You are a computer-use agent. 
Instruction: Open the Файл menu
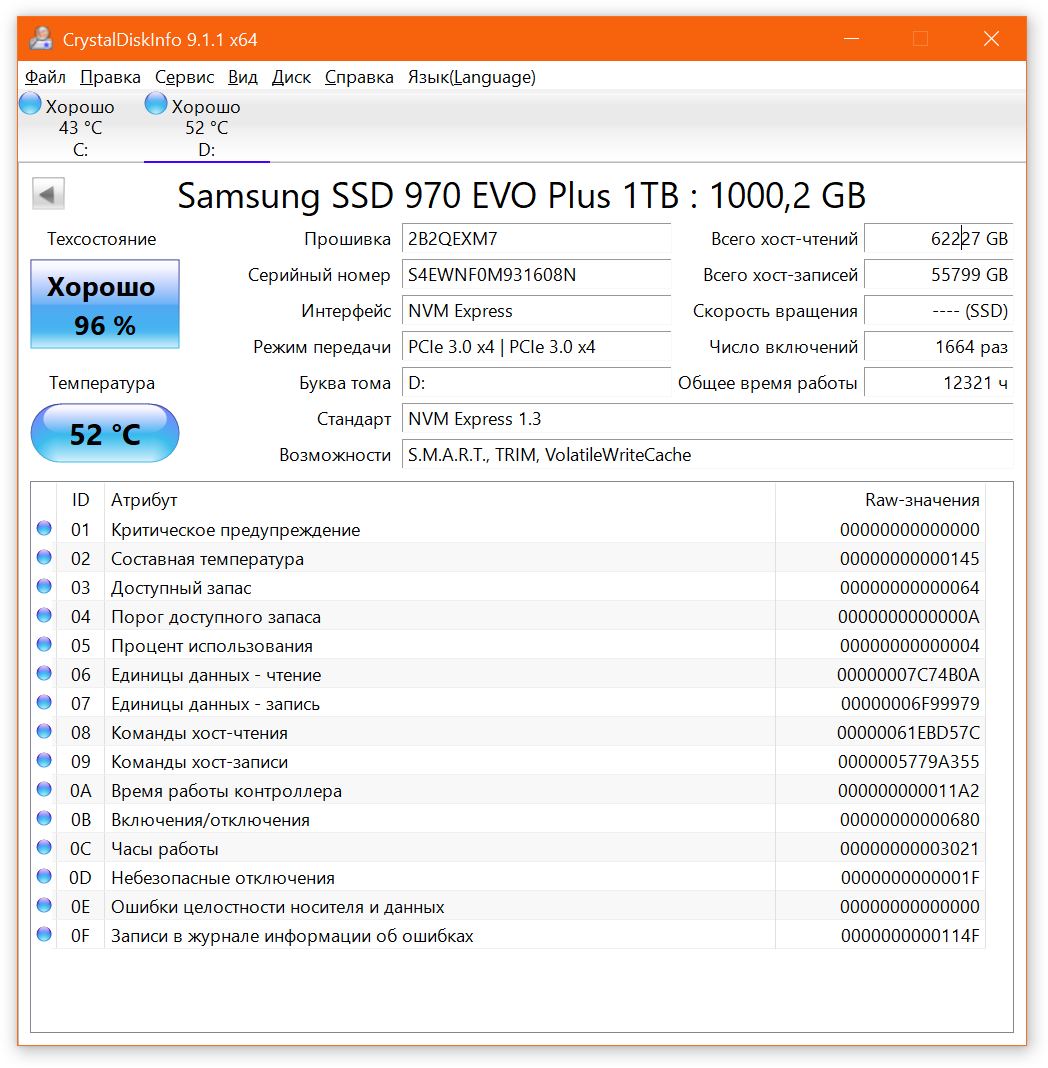click(x=45, y=77)
